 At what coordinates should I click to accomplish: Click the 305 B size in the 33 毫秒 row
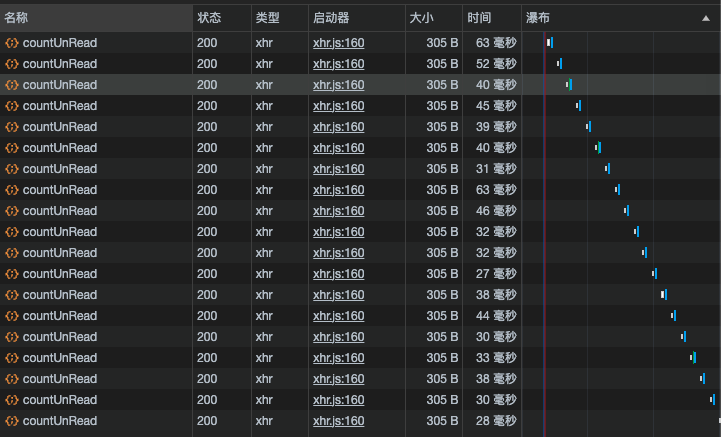(442, 358)
